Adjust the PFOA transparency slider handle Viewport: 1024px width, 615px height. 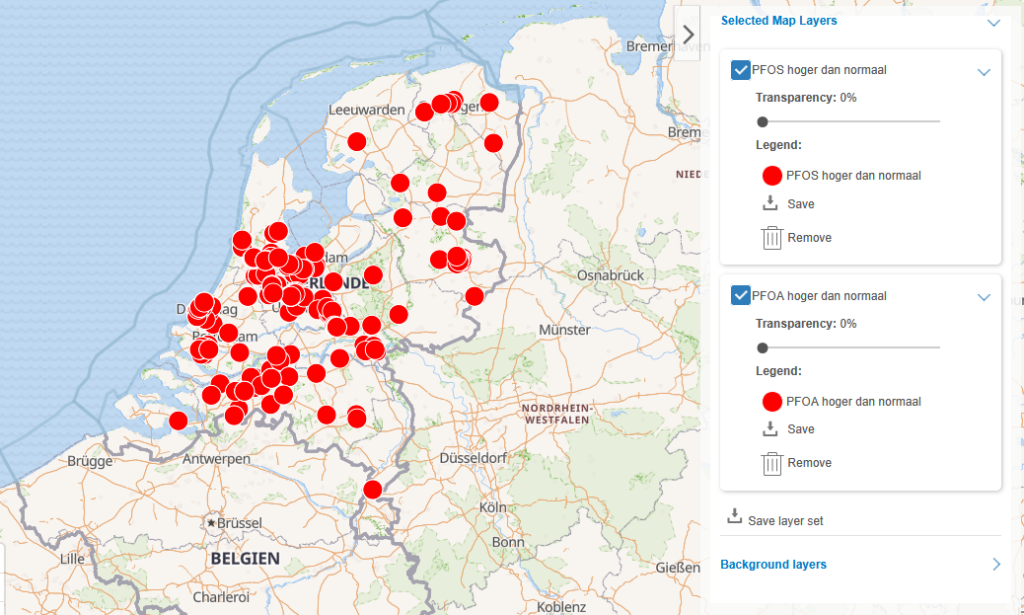pos(762,348)
